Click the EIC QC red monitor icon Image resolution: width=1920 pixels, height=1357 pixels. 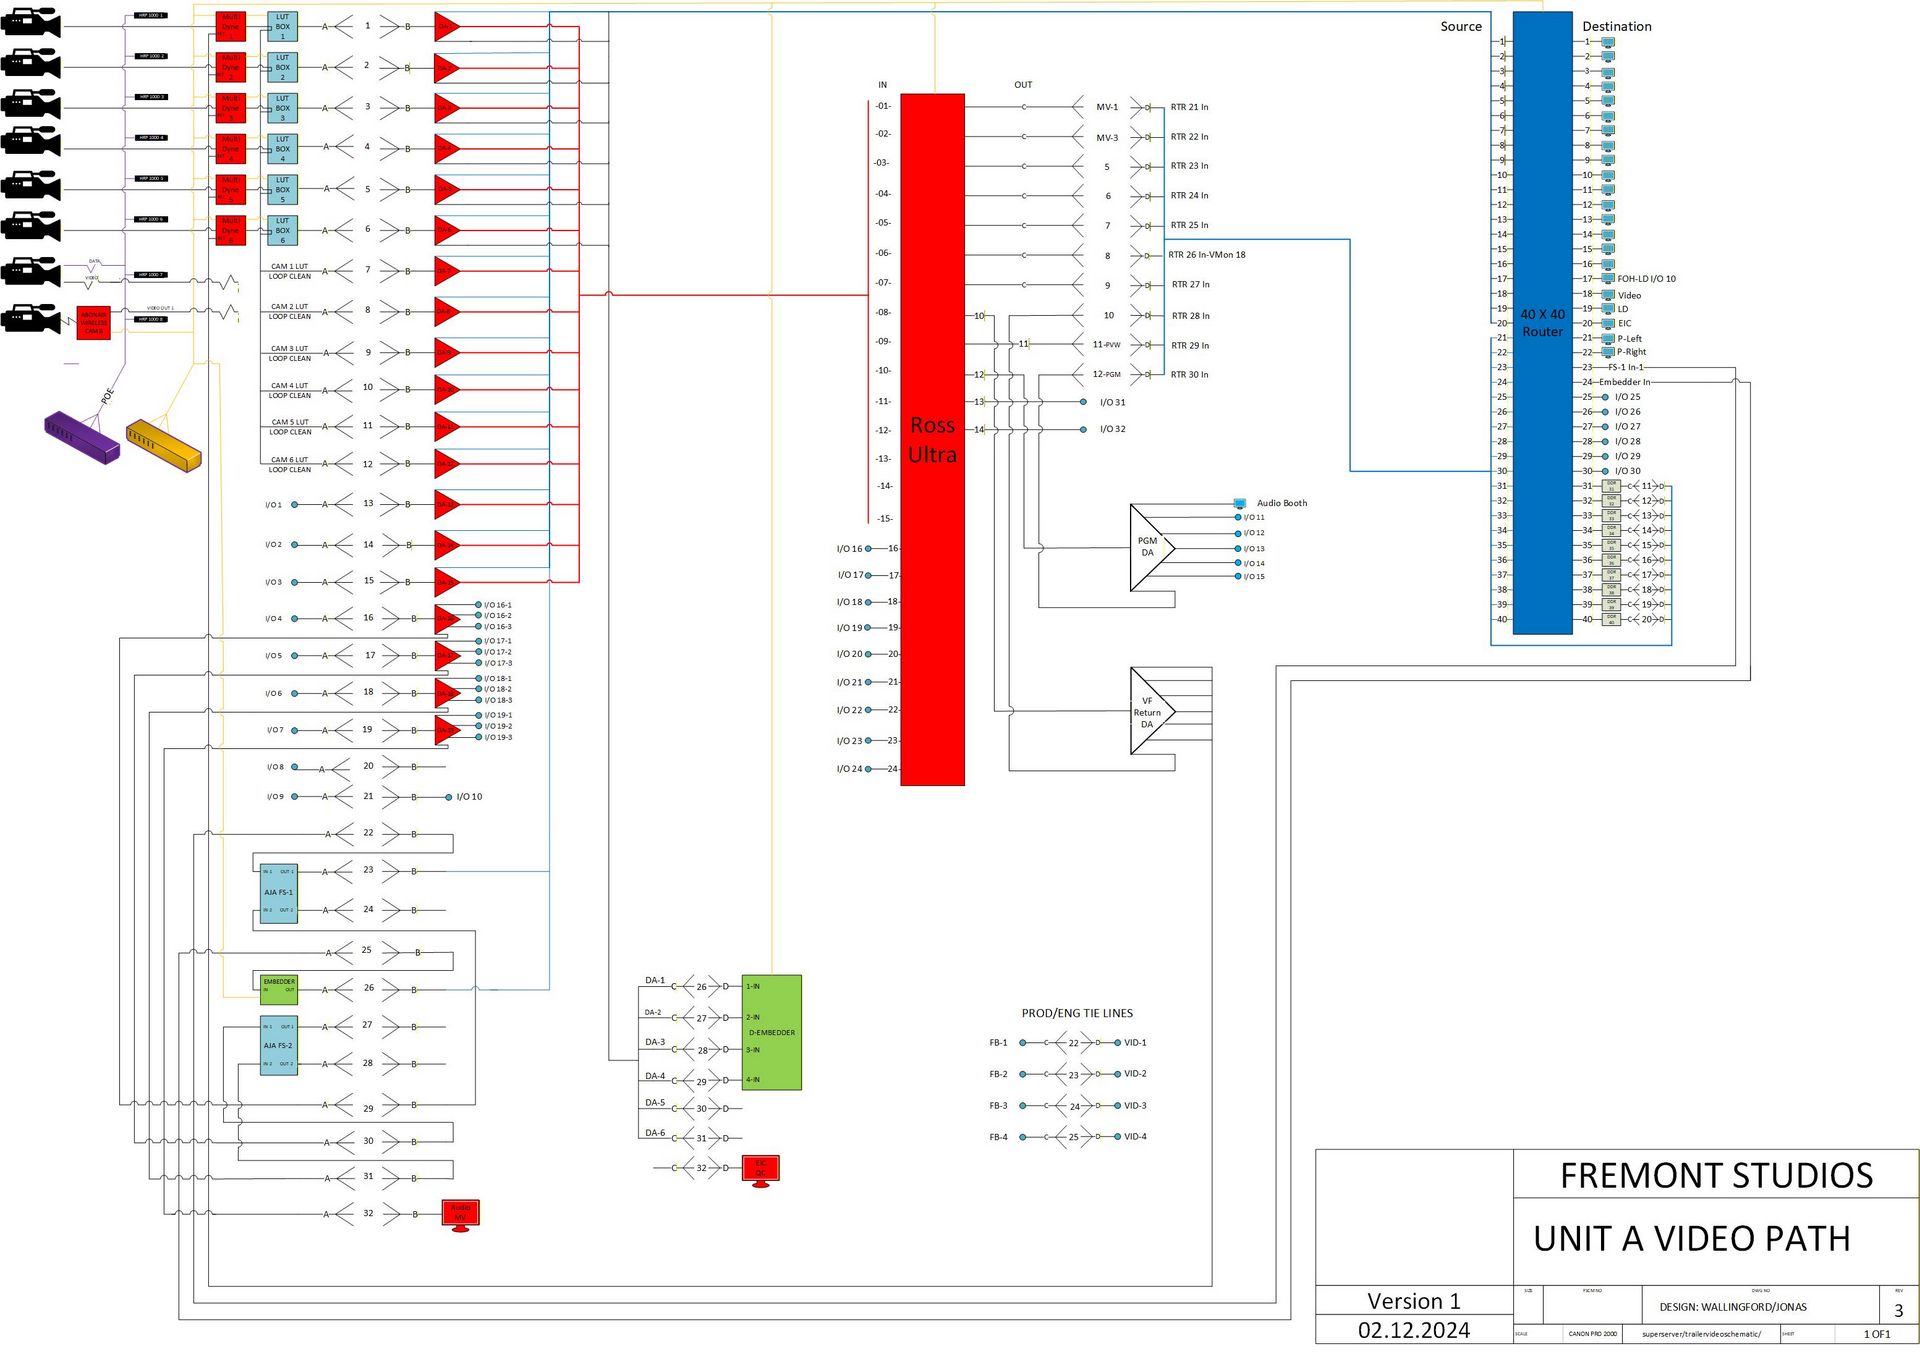(760, 1169)
